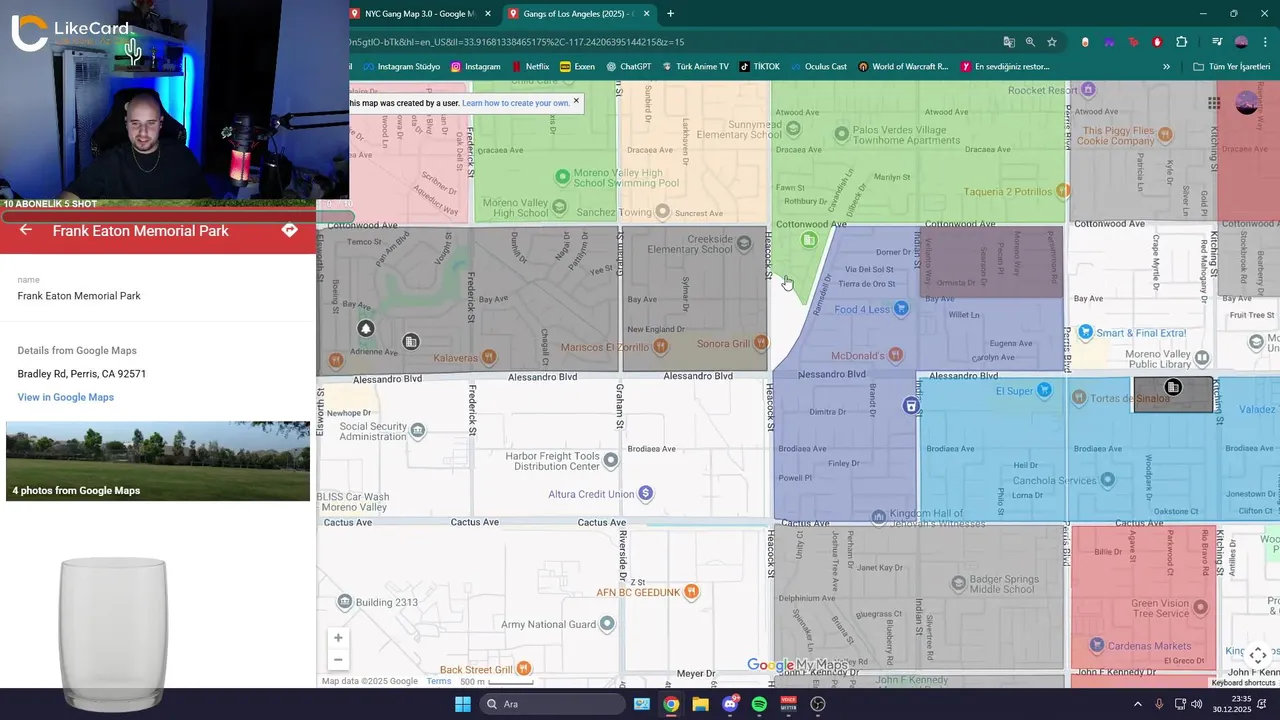Click View in Google Maps link

coord(65,397)
